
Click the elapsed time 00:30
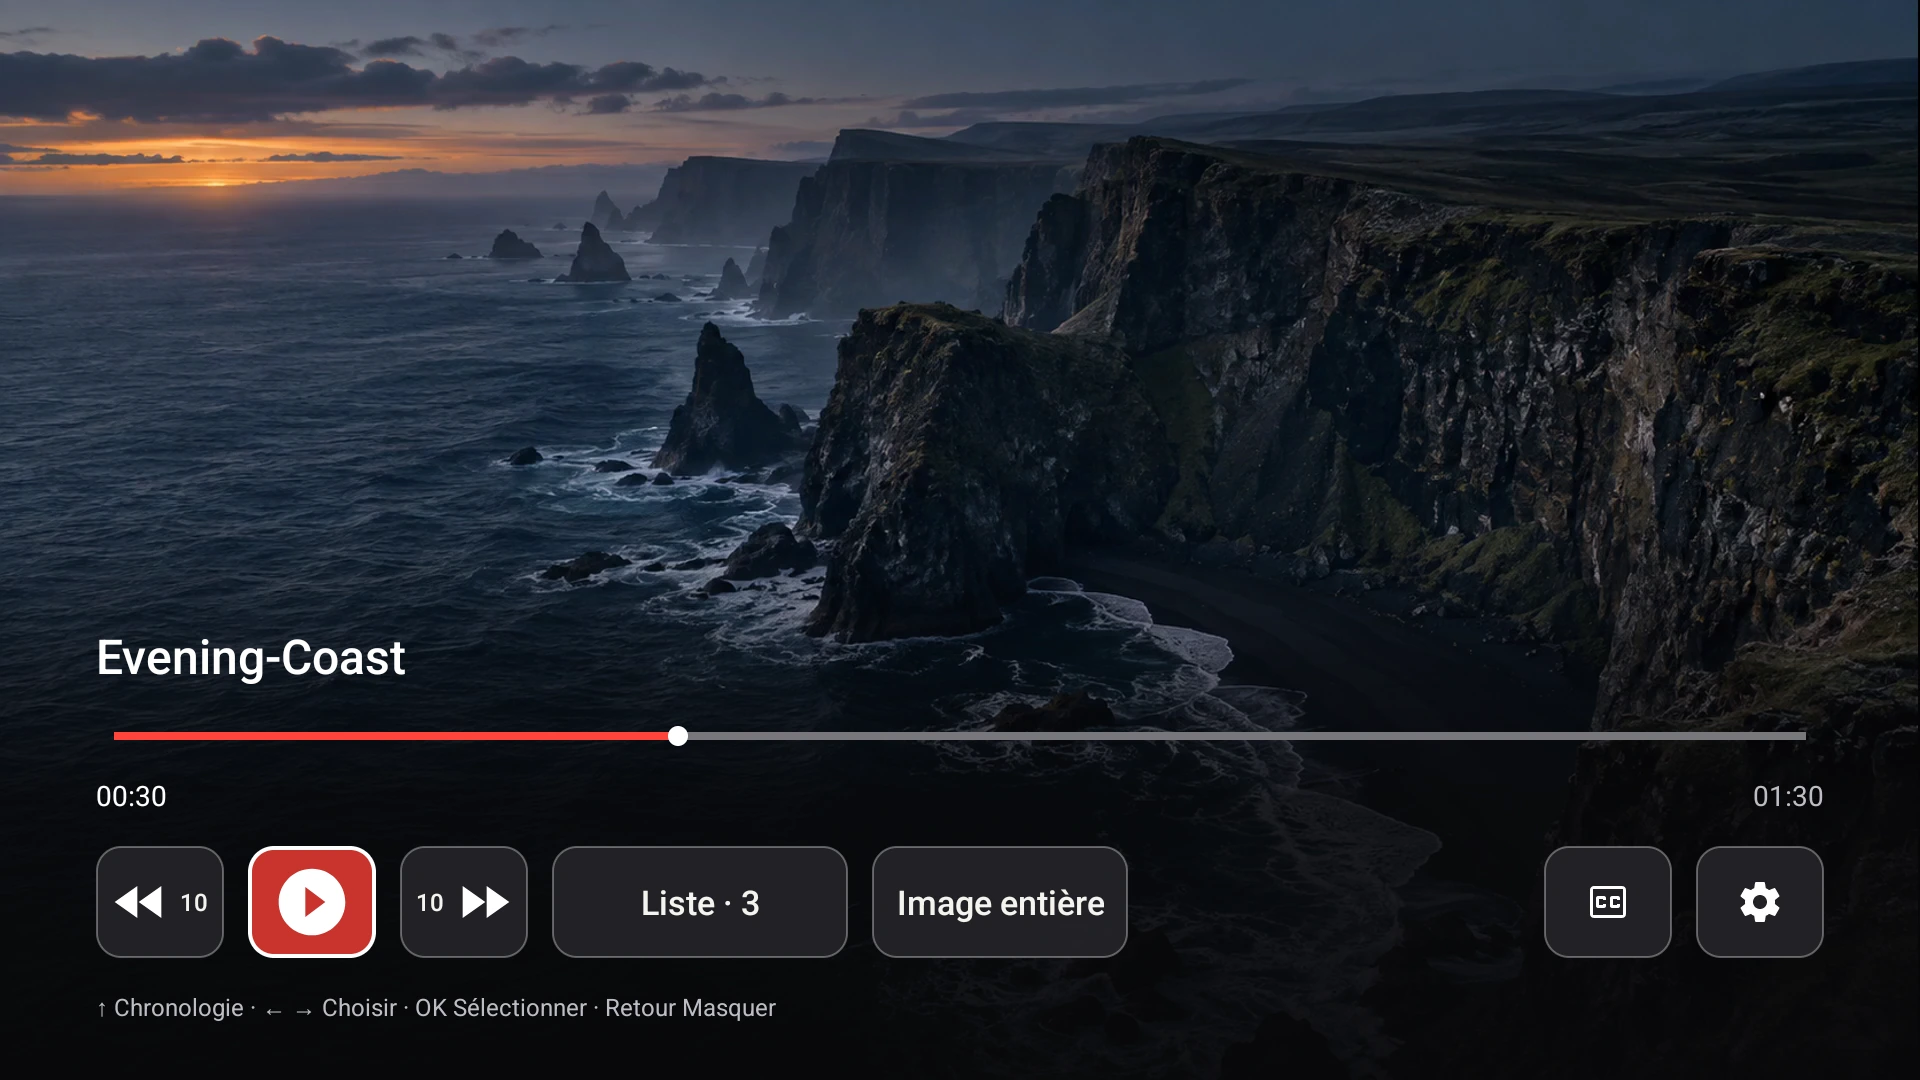(x=131, y=796)
